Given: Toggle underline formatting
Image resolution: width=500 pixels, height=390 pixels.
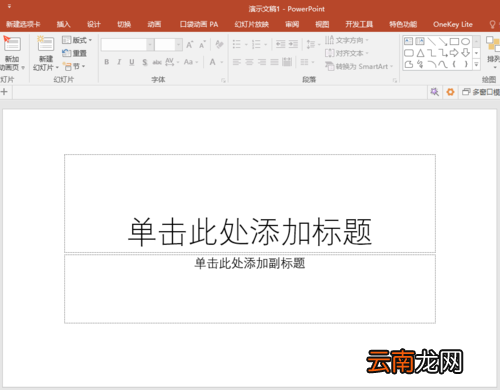Looking at the screenshot, I should click(132, 62).
